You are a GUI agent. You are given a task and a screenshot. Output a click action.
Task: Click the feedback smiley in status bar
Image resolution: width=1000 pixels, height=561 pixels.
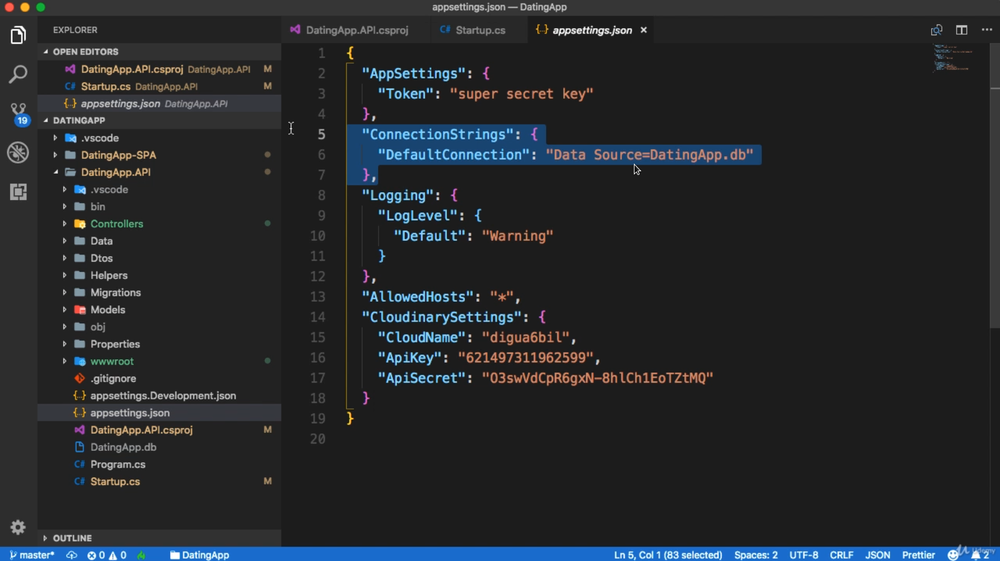pos(953,555)
